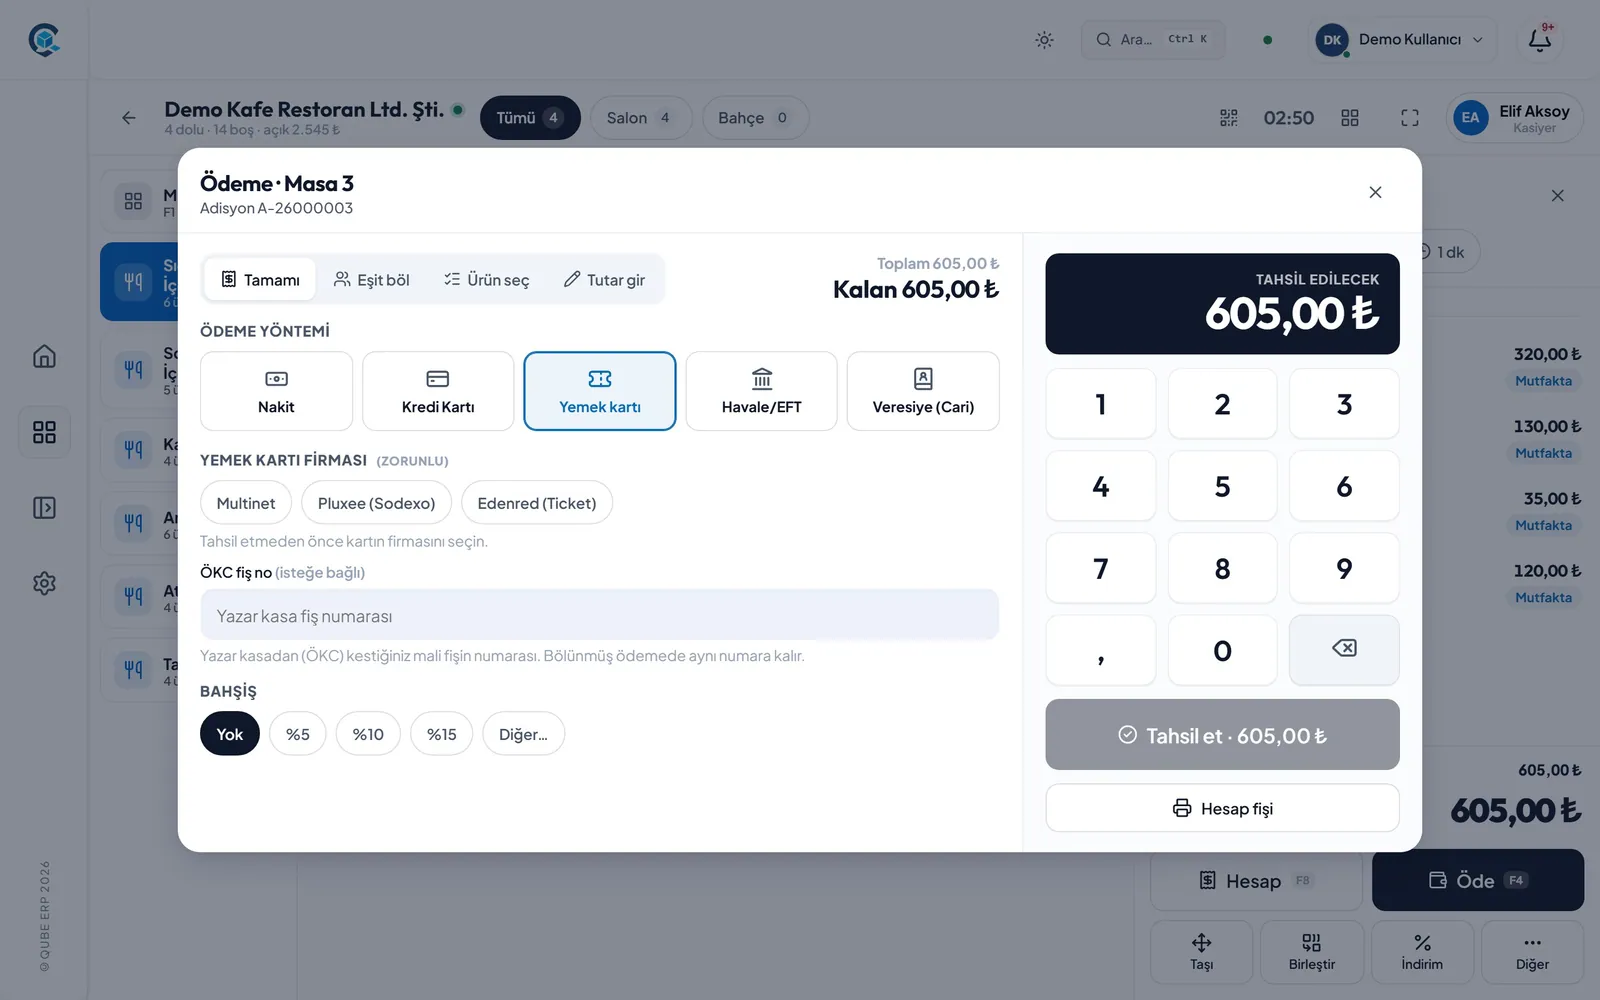1600x1000 pixels.
Task: Close the payment dialog with the X
Action: point(1375,192)
